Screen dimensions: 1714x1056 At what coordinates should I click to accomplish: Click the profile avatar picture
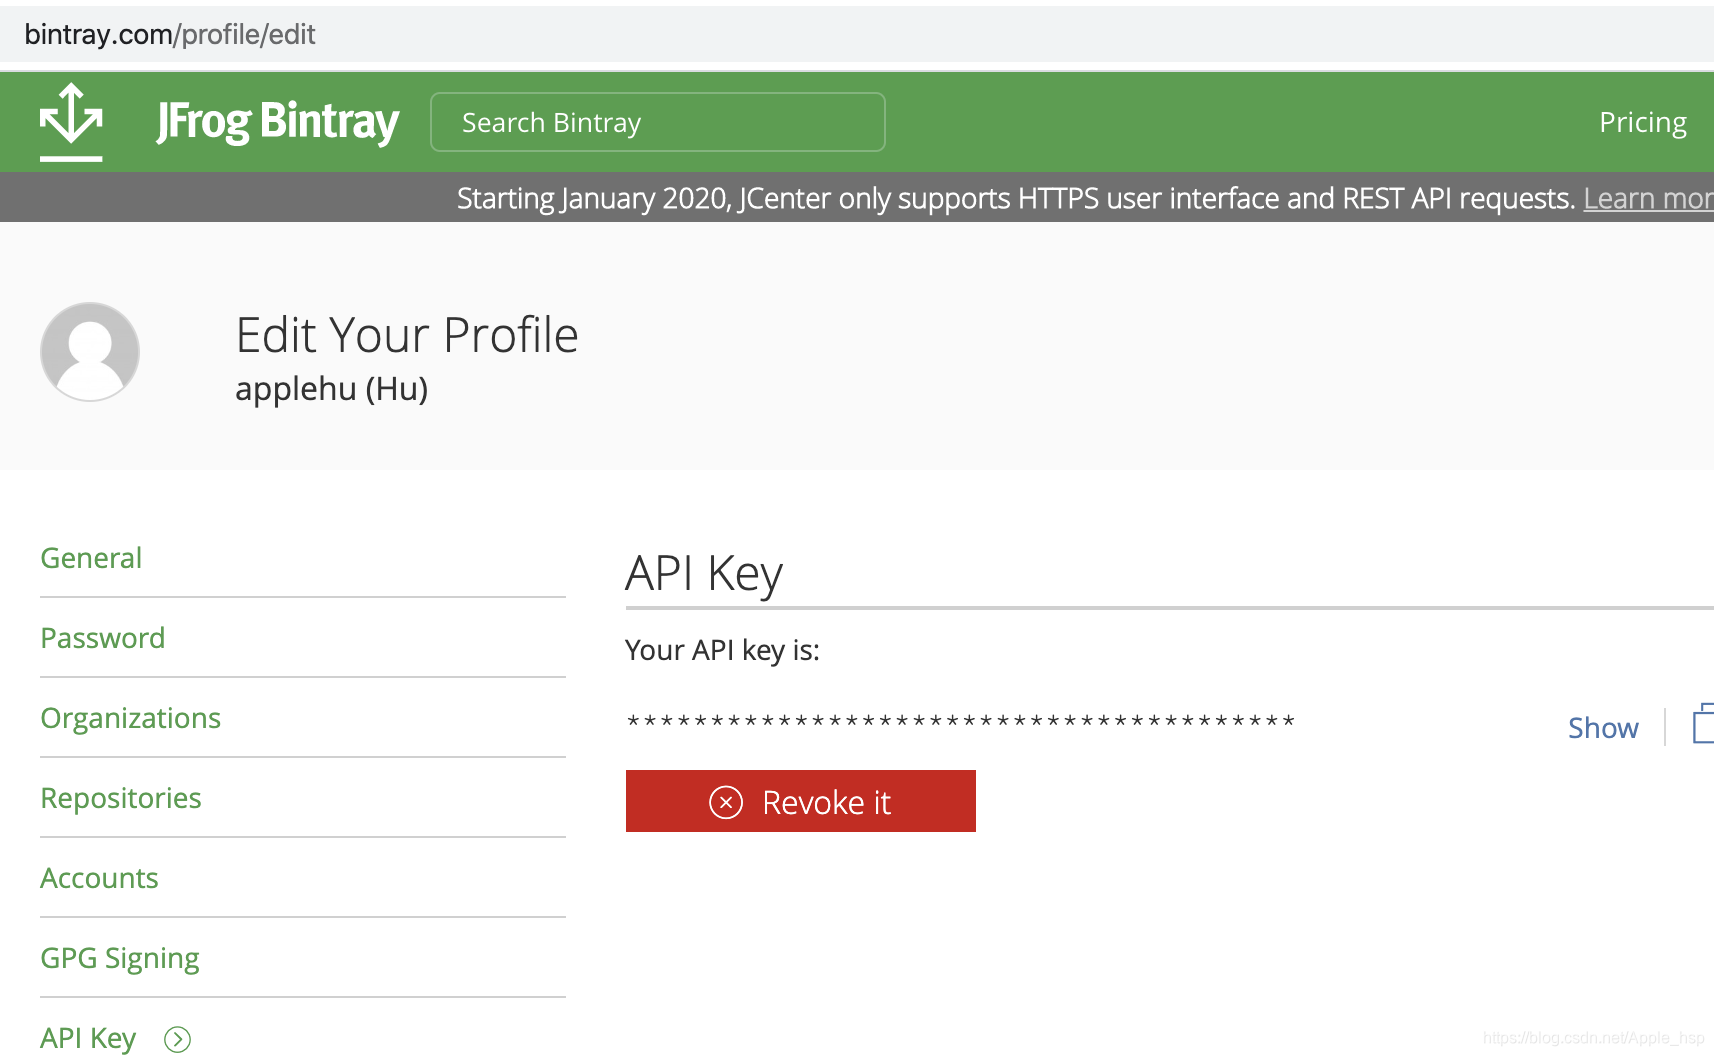(90, 352)
